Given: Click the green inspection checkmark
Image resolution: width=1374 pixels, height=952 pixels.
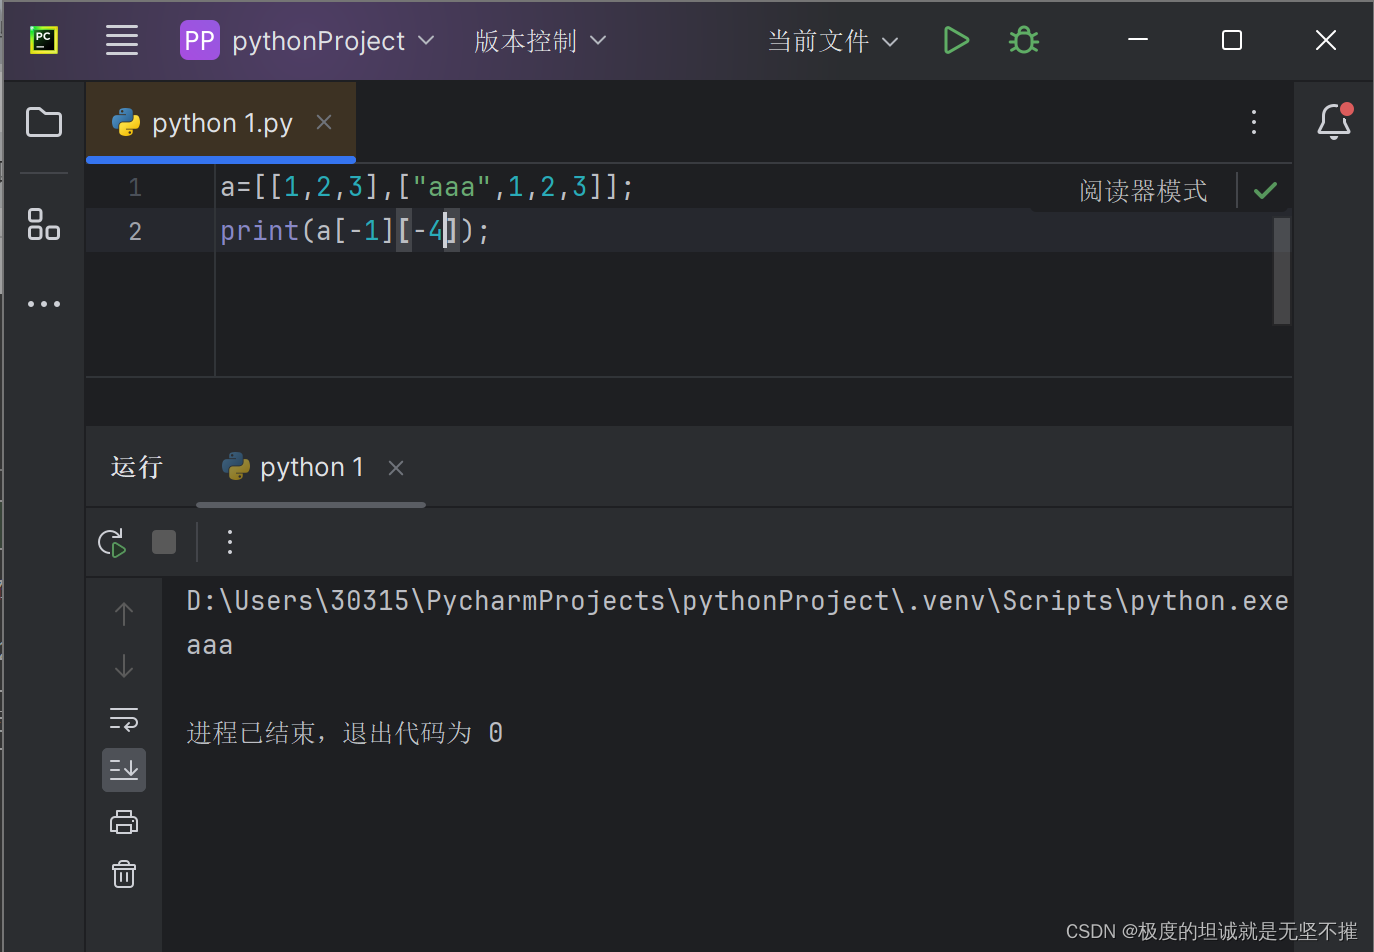Looking at the screenshot, I should pyautogui.click(x=1264, y=190).
